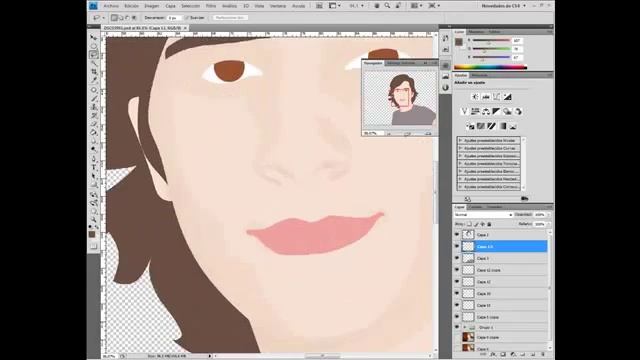
Task: Open the workspace Novedades de CS4 dropdown
Action: tap(504, 6)
